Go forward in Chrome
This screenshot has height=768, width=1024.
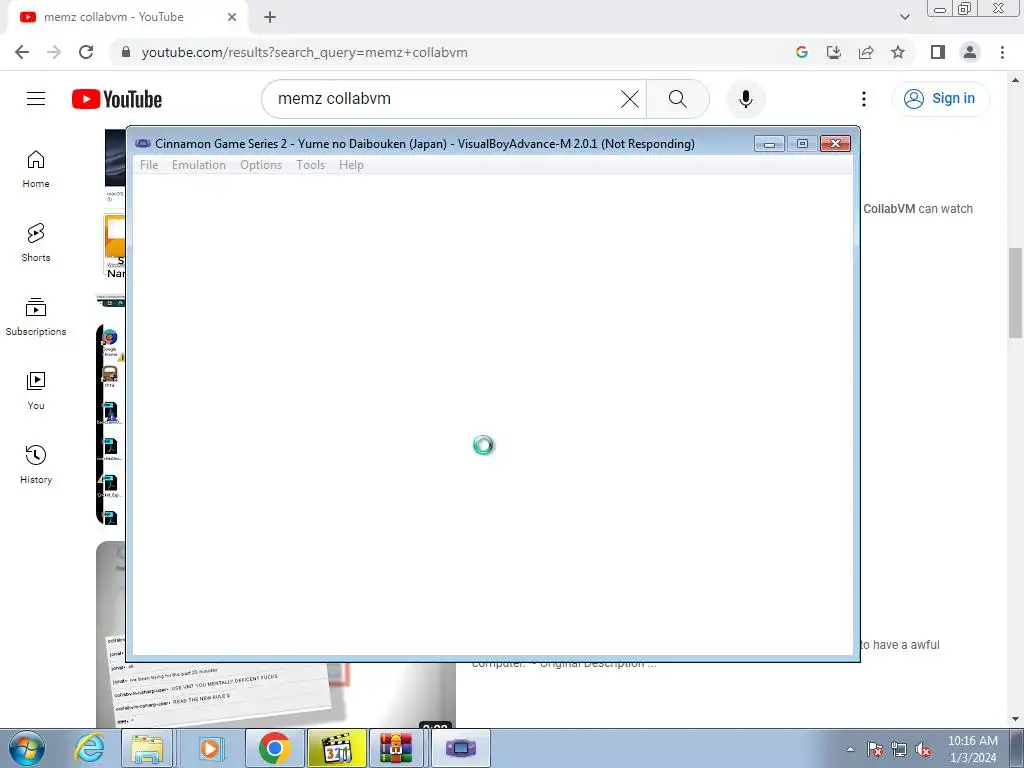[54, 52]
